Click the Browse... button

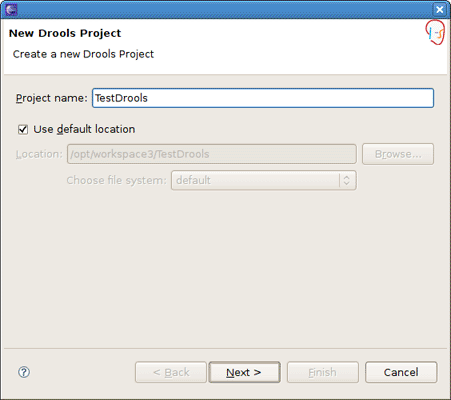[x=398, y=154]
